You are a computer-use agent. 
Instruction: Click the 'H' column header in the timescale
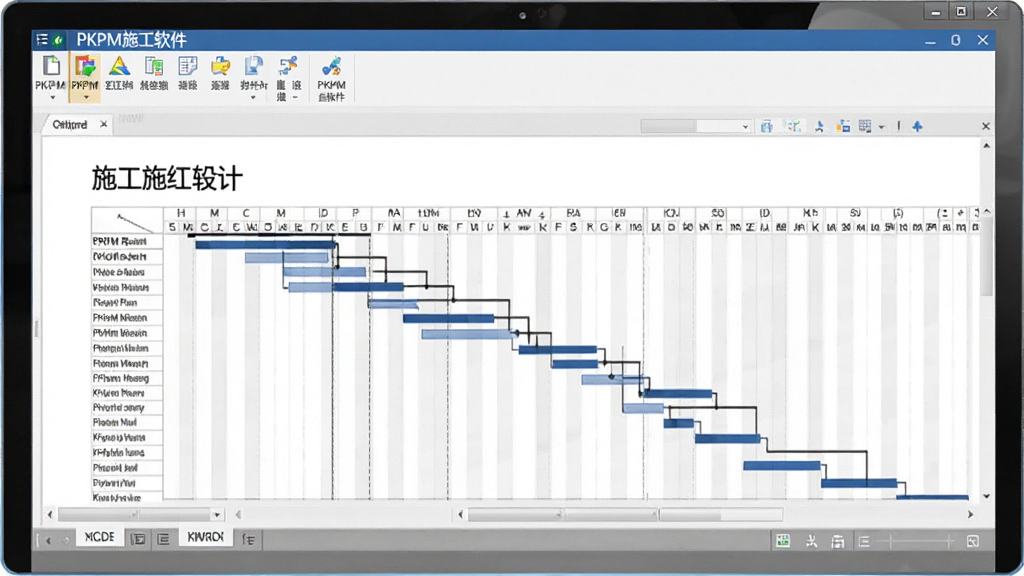(181, 213)
